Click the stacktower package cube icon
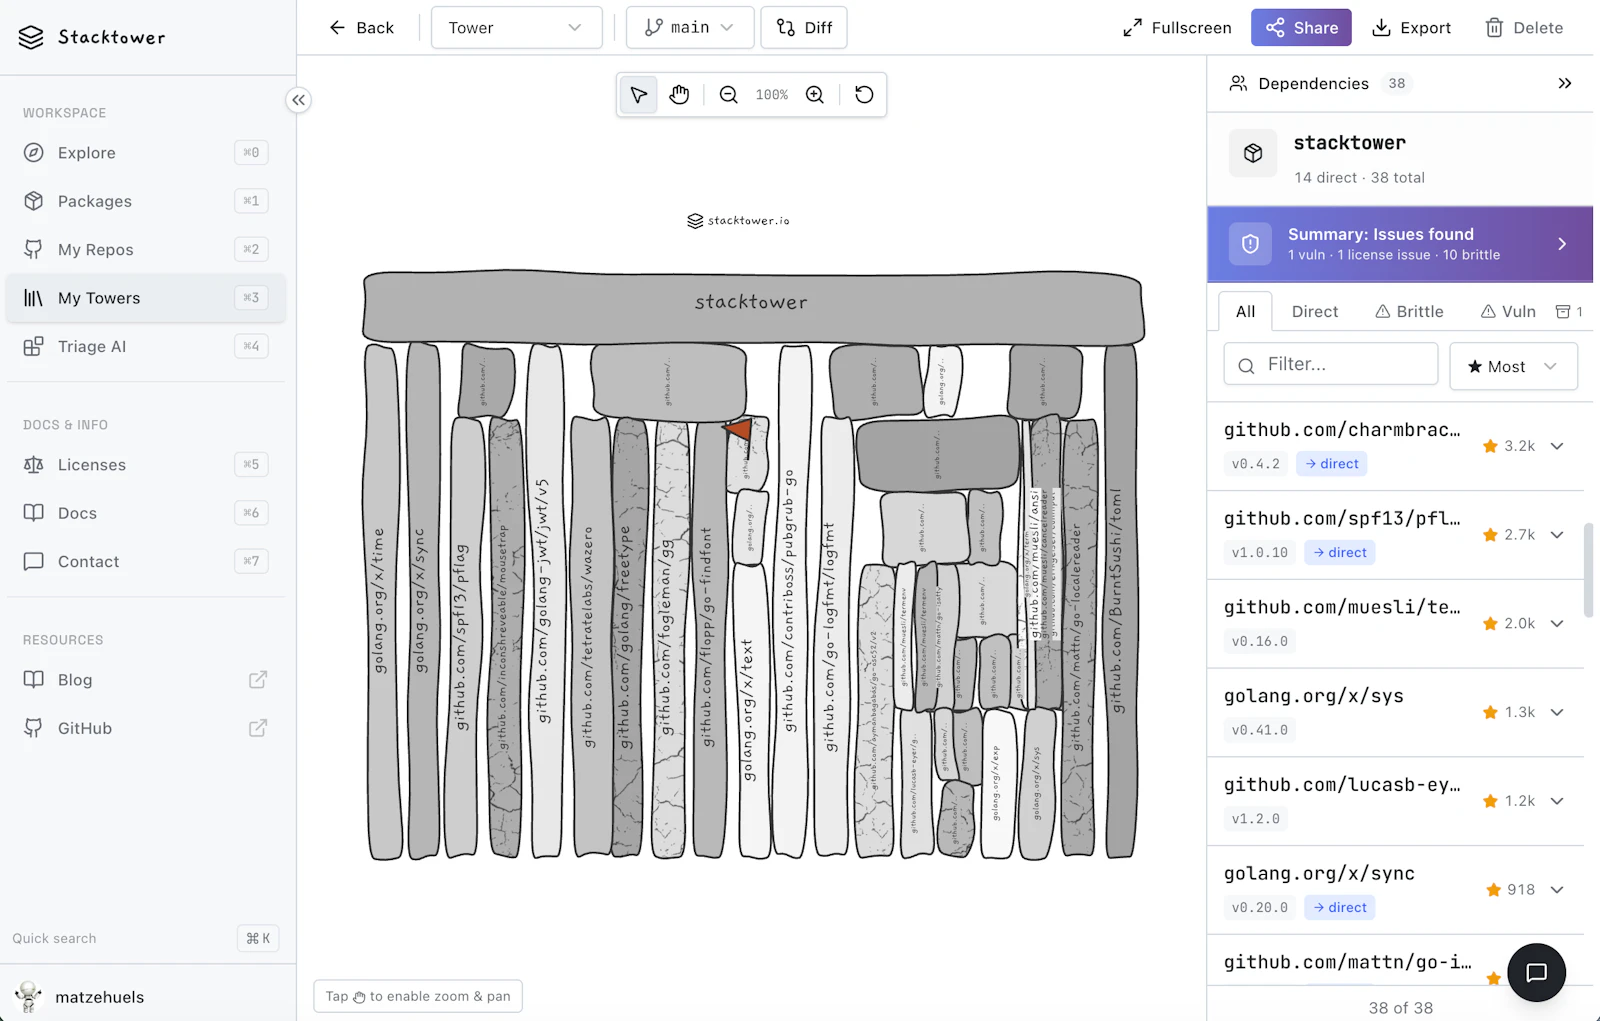This screenshot has width=1600, height=1021. (1253, 153)
